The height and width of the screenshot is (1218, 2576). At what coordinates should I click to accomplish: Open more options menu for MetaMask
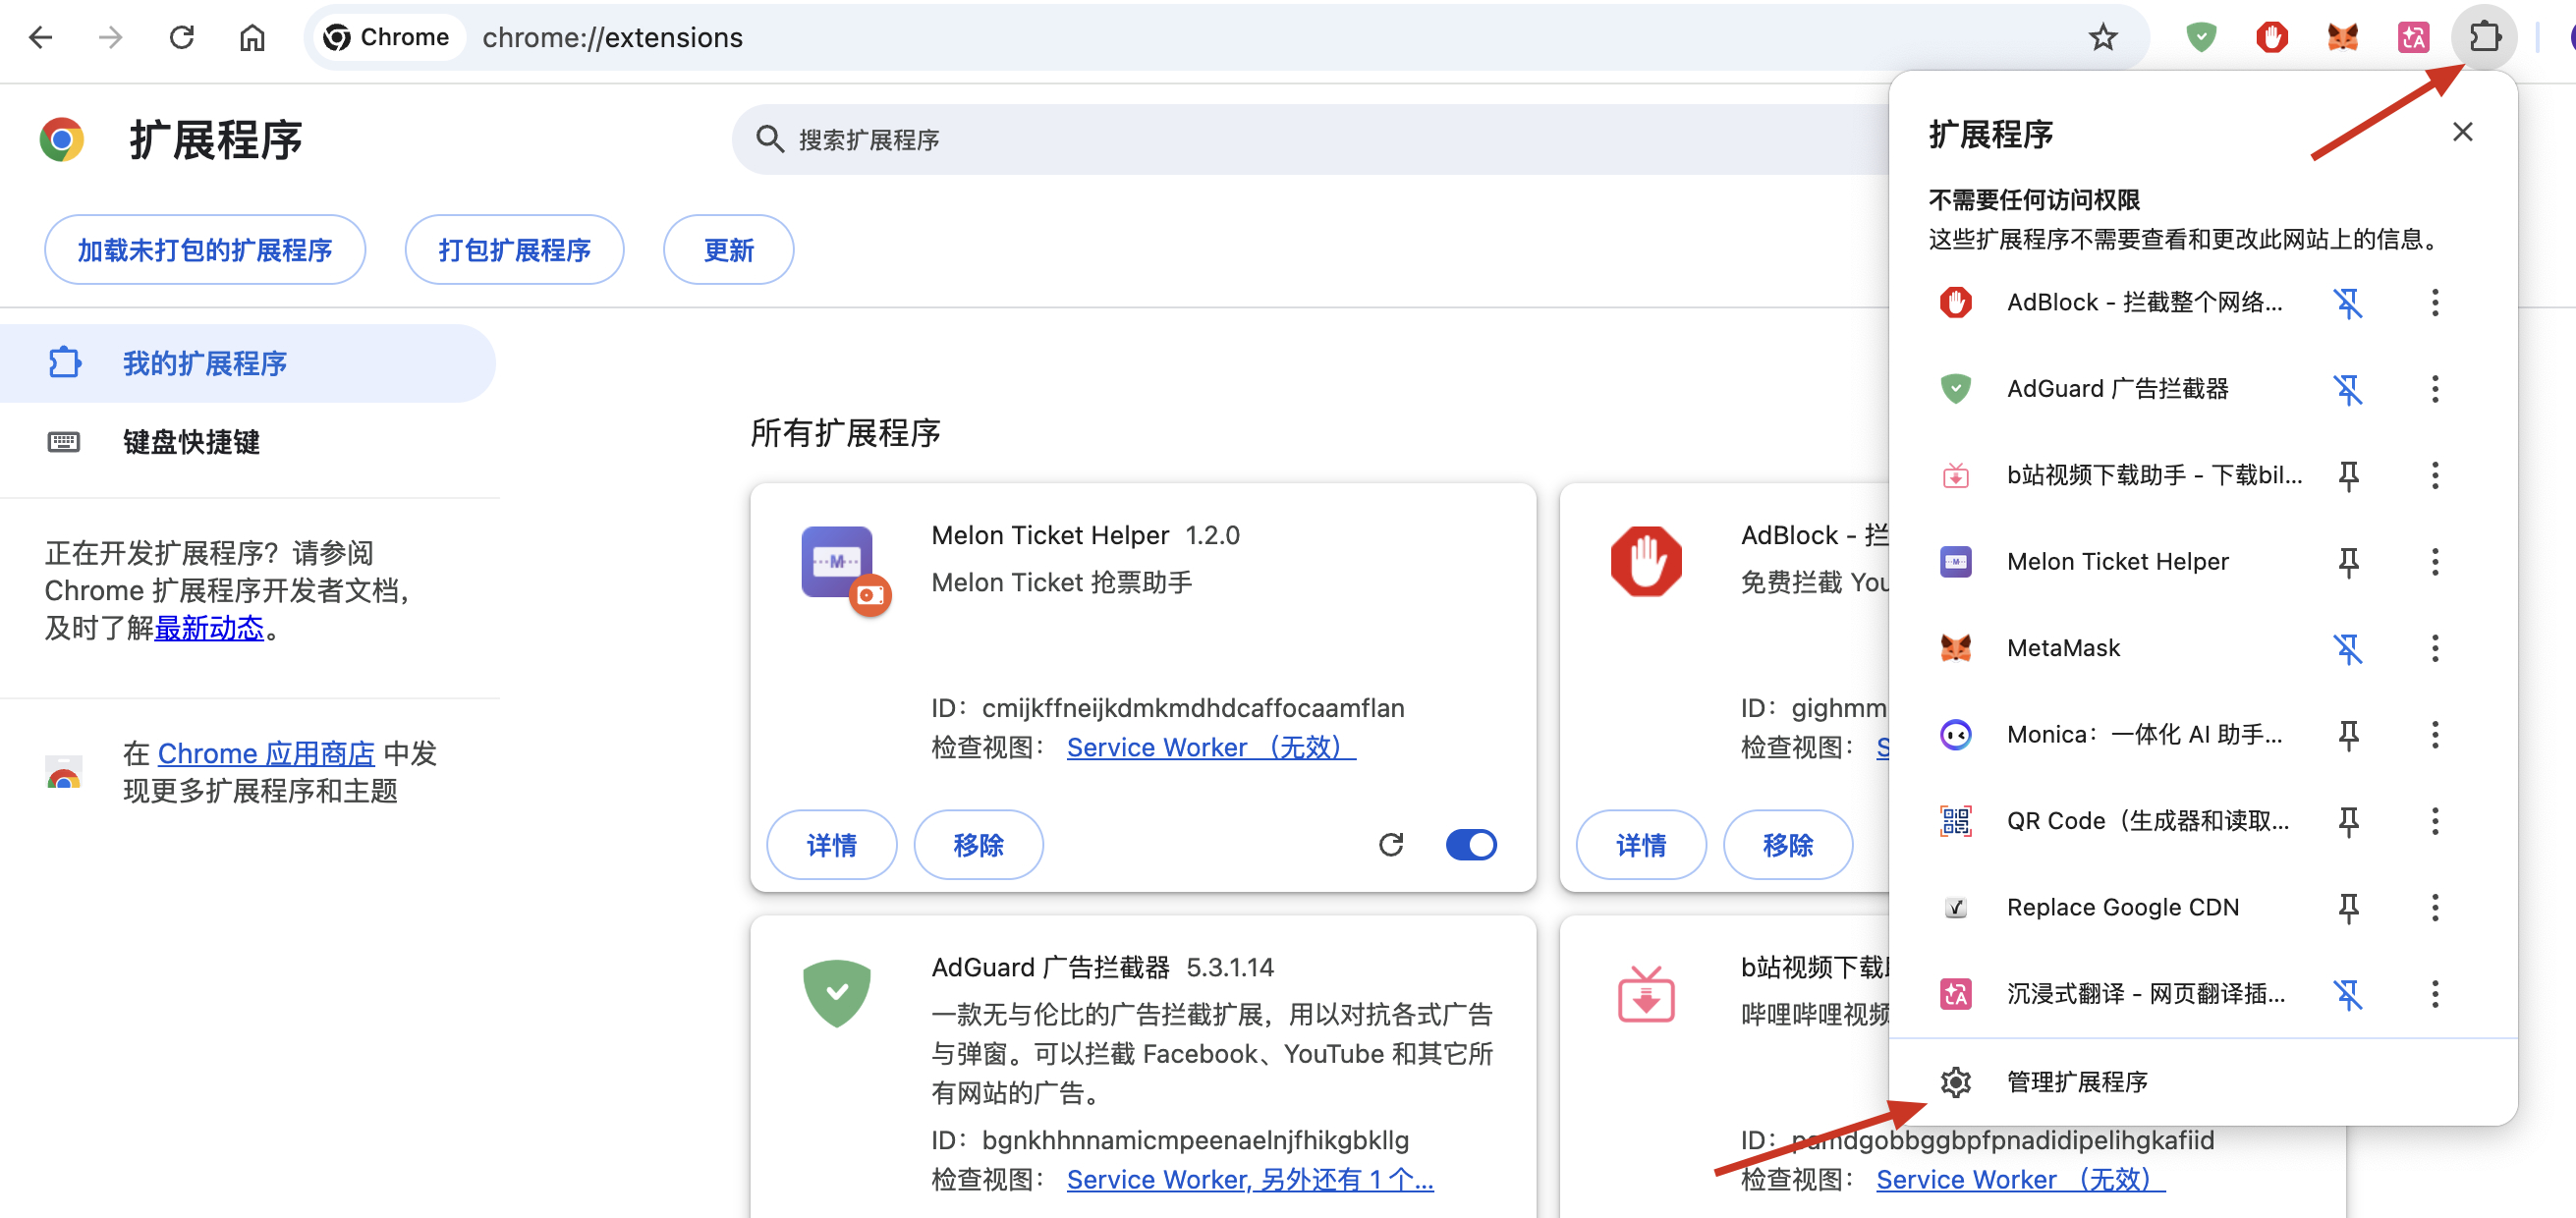[x=2435, y=648]
